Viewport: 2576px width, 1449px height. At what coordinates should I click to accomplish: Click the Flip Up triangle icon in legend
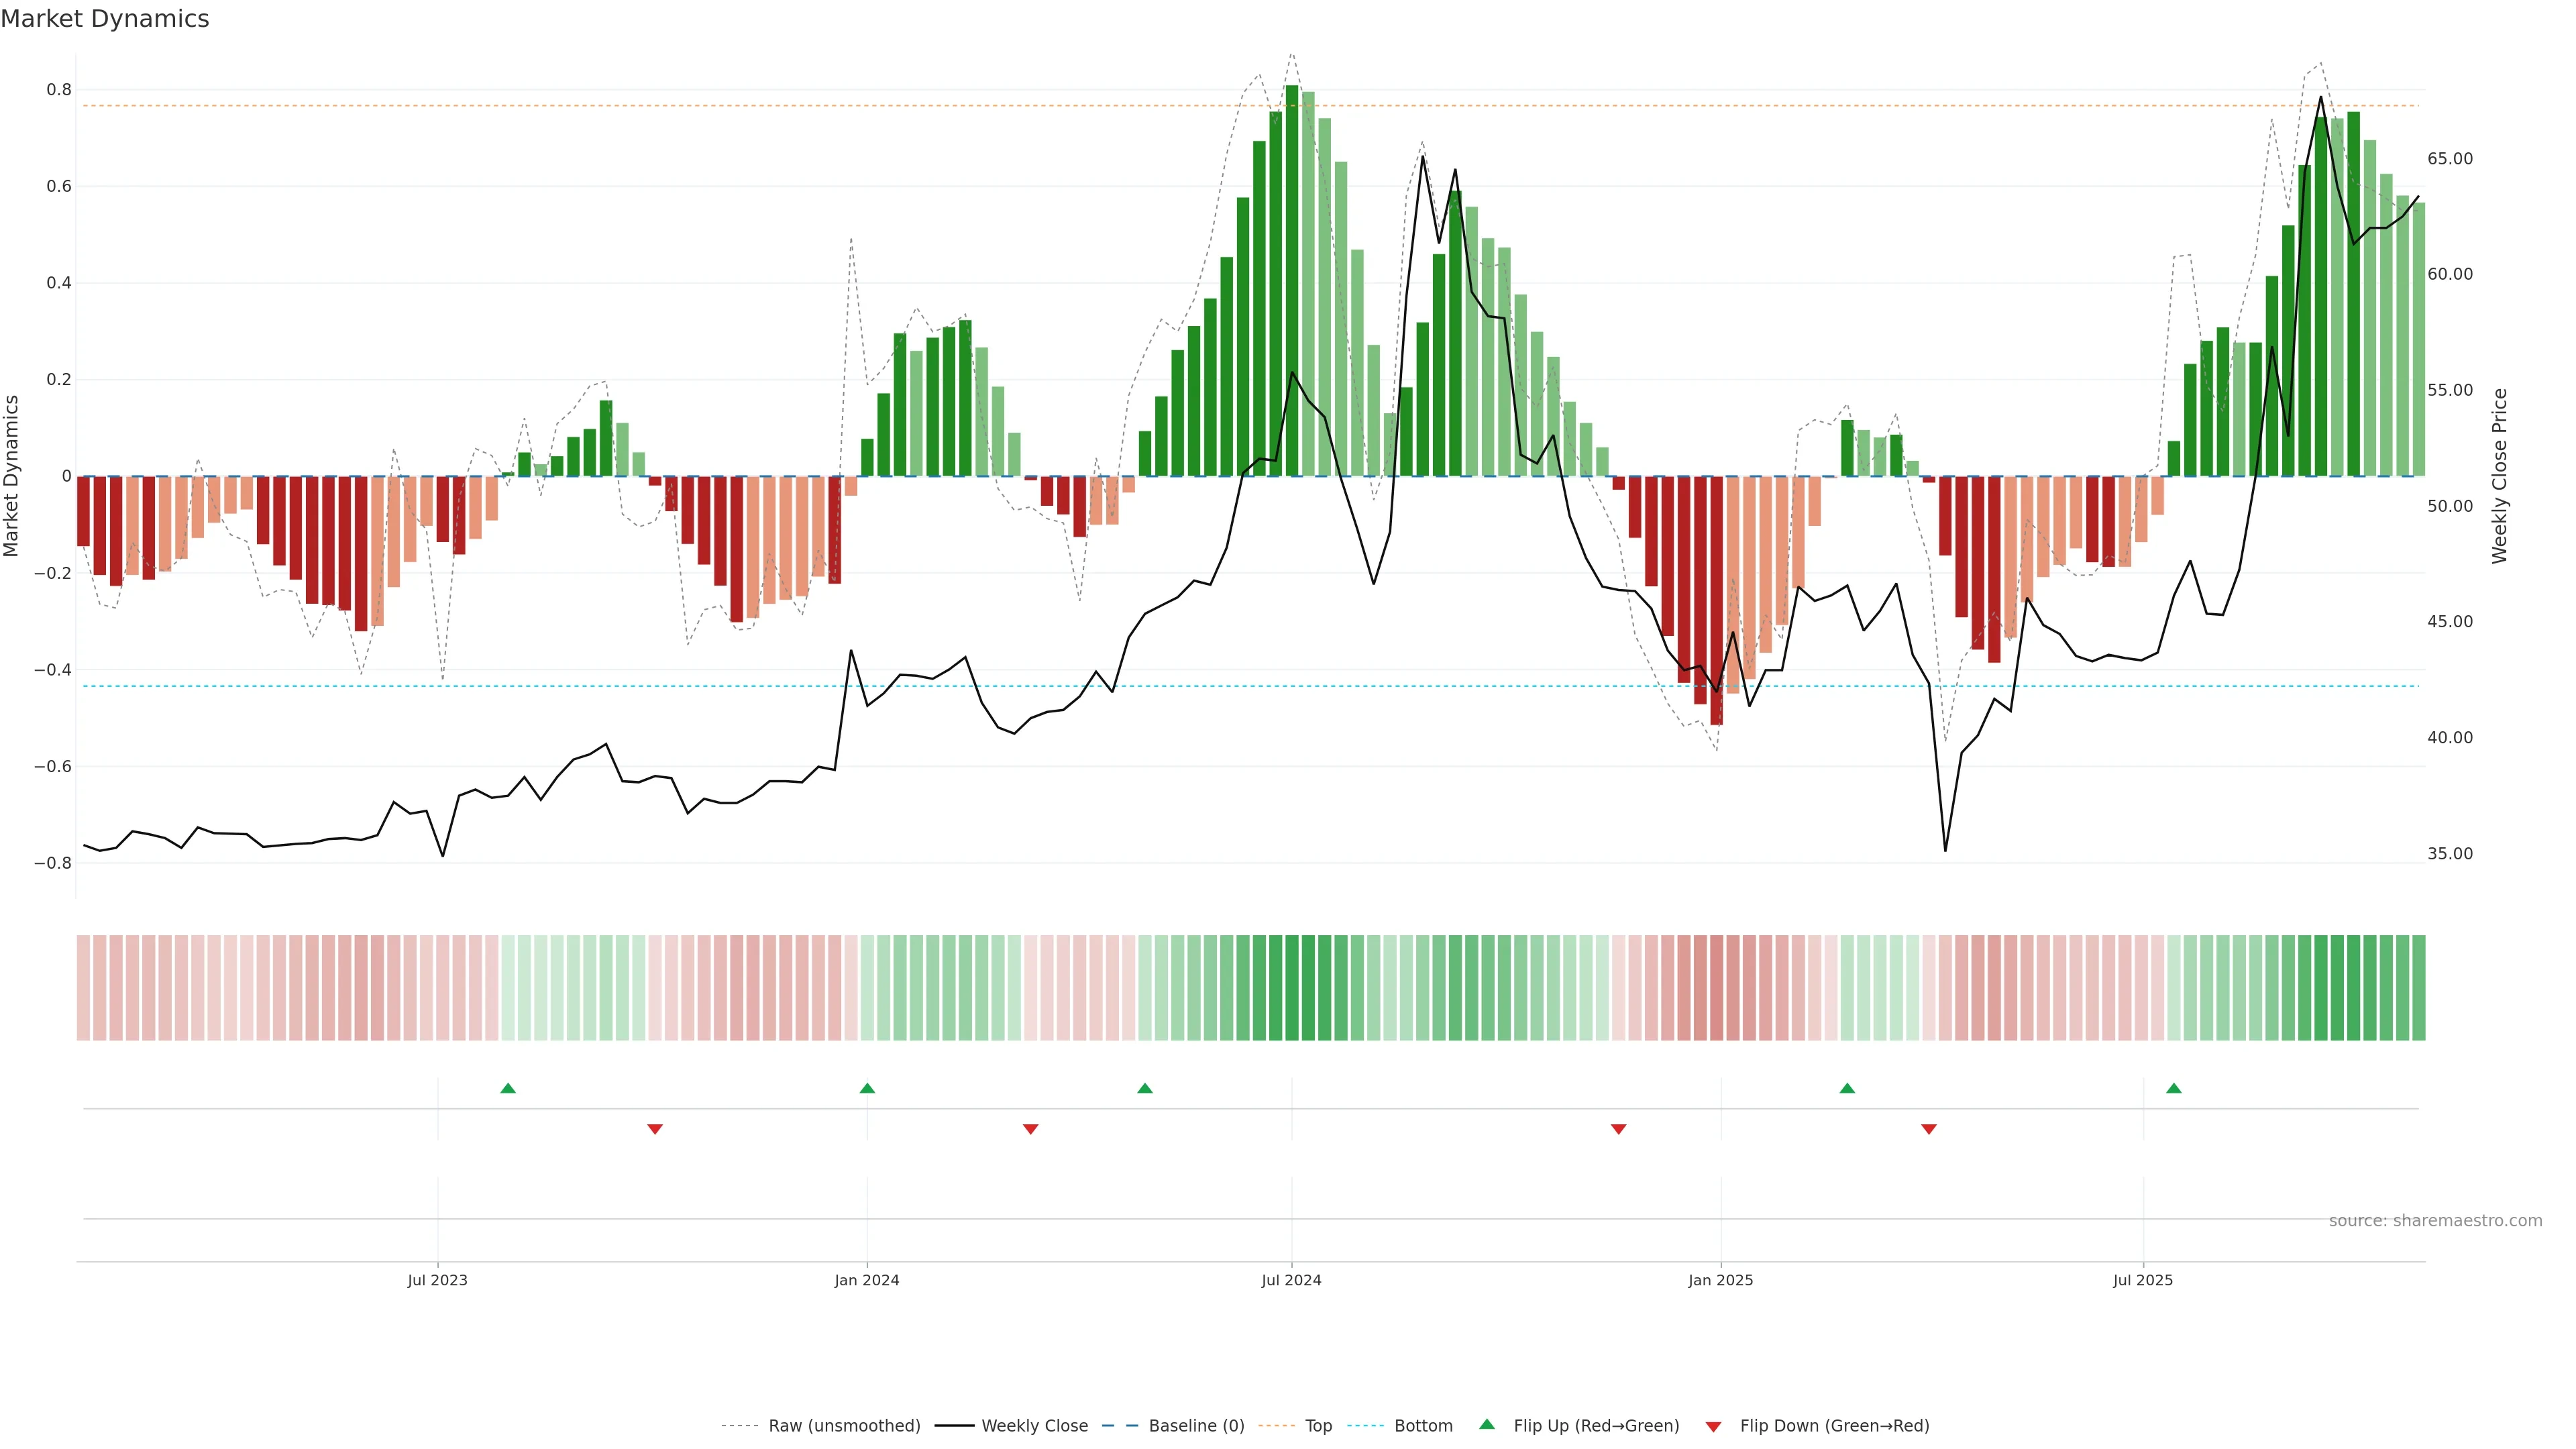(x=1487, y=1424)
